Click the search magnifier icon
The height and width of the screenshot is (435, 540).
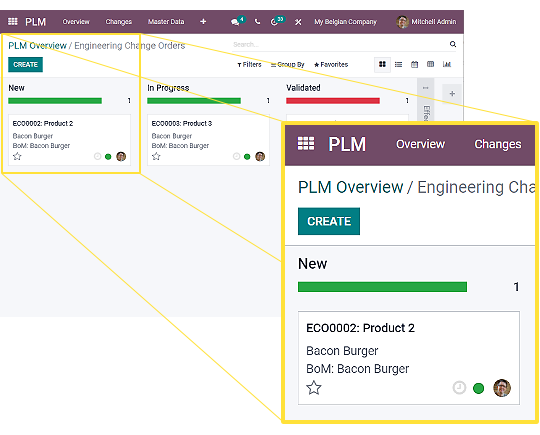pos(453,44)
